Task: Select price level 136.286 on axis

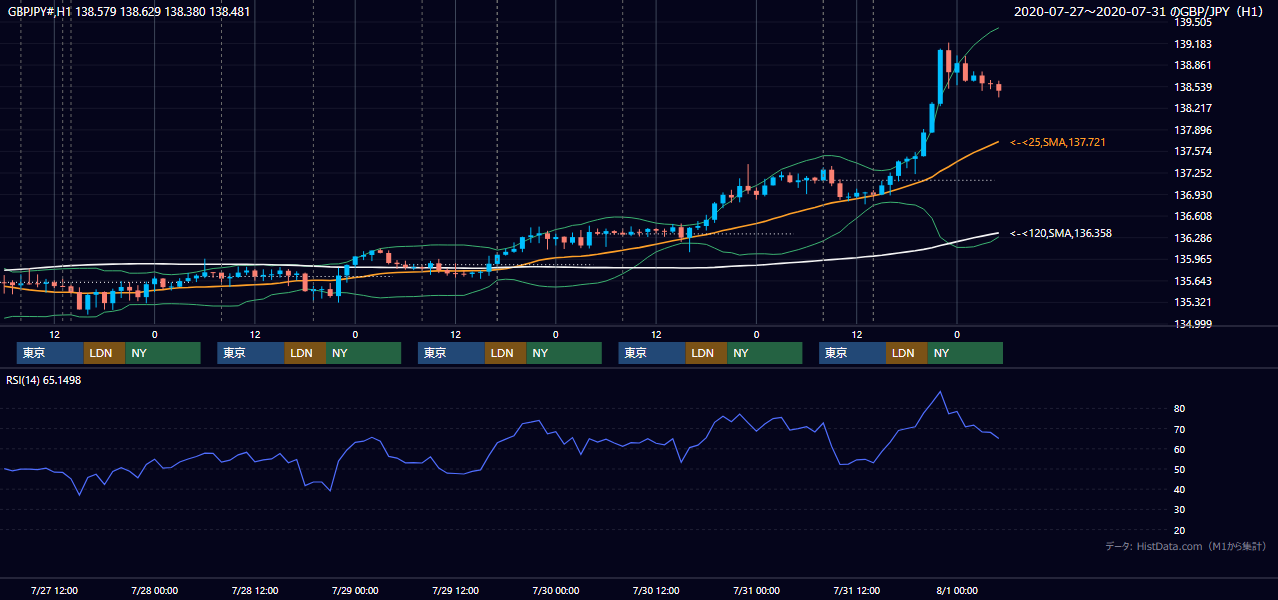Action: pos(1193,238)
